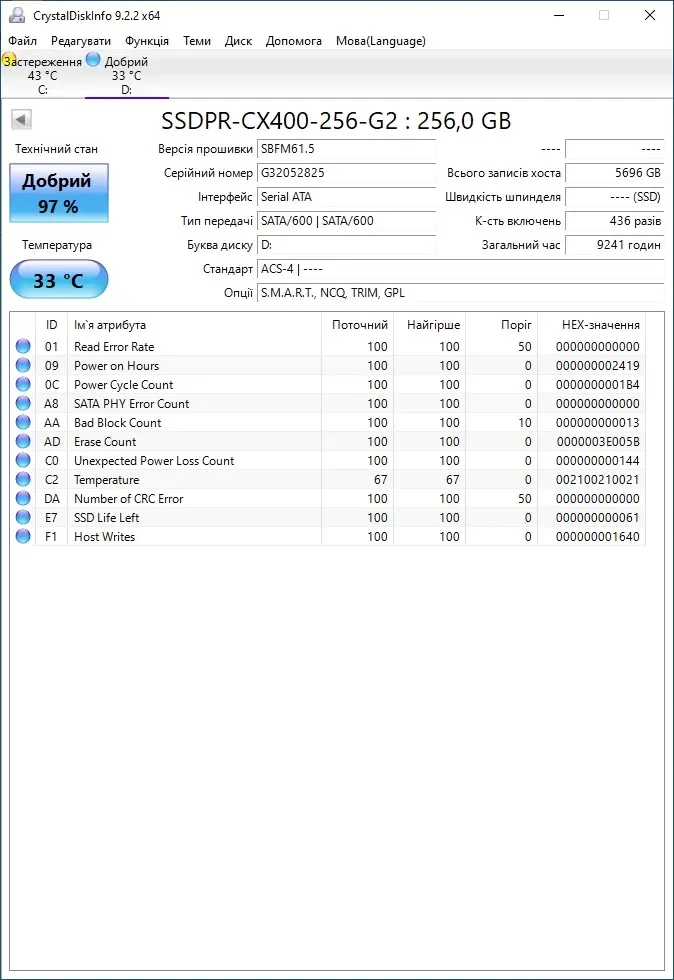
Task: Click the spindle speed value ---- (SSD)
Action: click(x=615, y=197)
